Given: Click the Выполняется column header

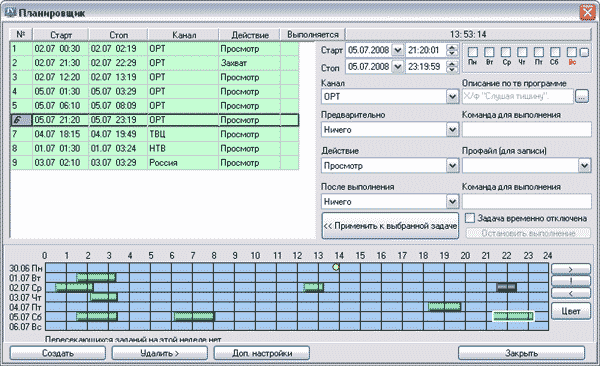Looking at the screenshot, I should (313, 35).
